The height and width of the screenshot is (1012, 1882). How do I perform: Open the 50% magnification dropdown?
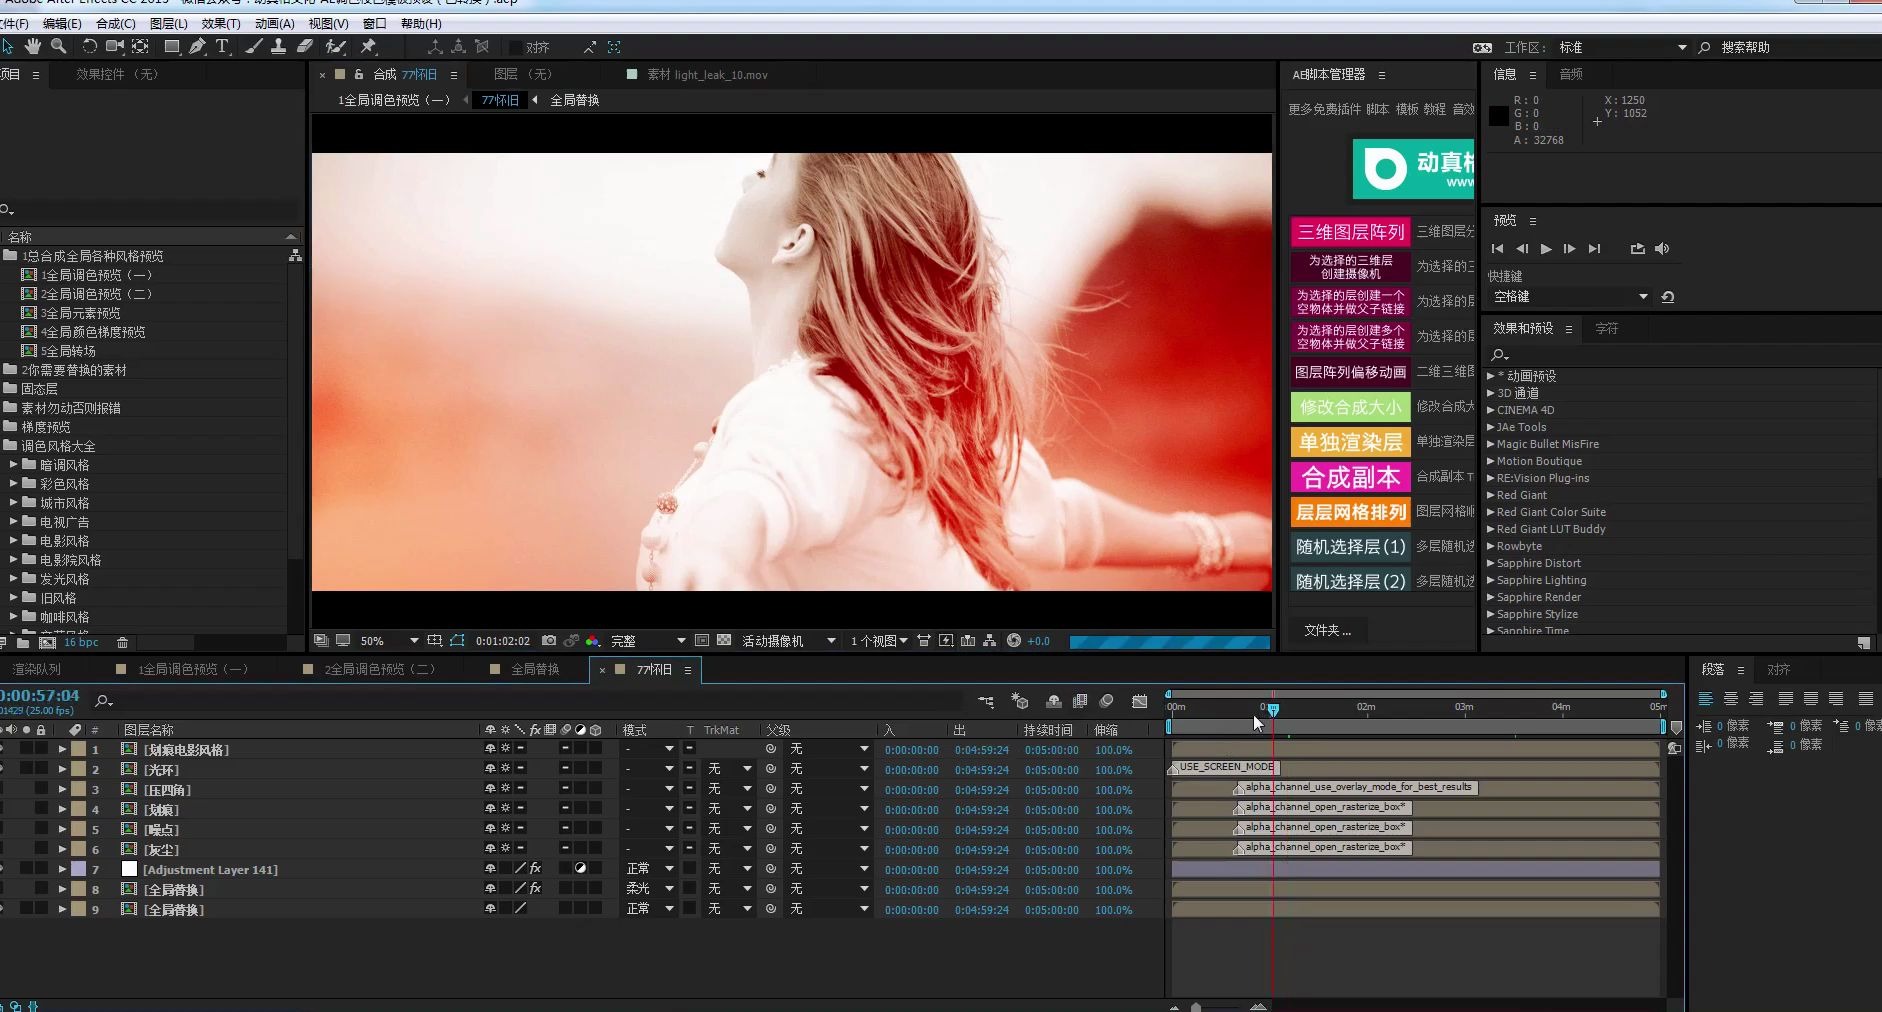pos(389,641)
